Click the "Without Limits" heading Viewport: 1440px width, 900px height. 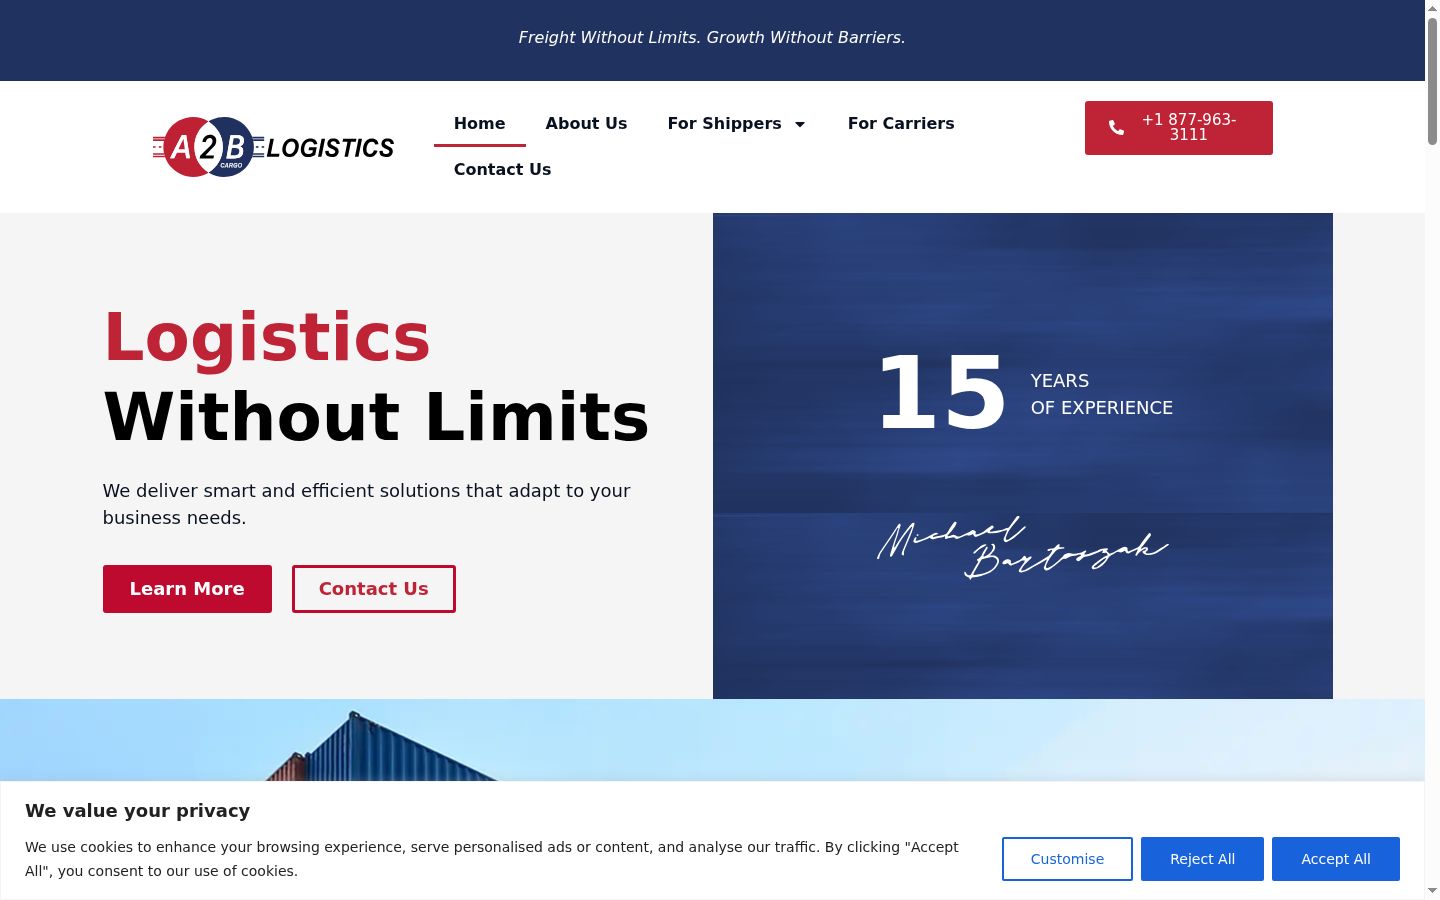(377, 416)
